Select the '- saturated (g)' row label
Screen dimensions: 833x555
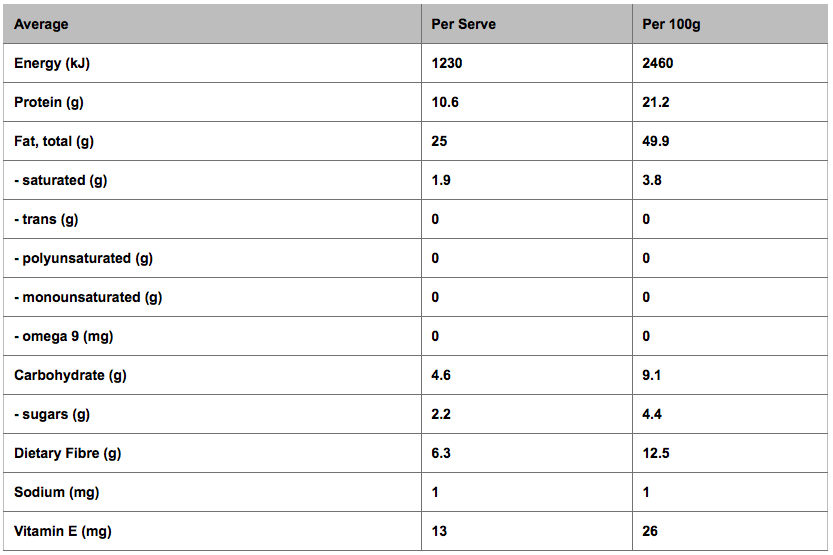(x=61, y=181)
